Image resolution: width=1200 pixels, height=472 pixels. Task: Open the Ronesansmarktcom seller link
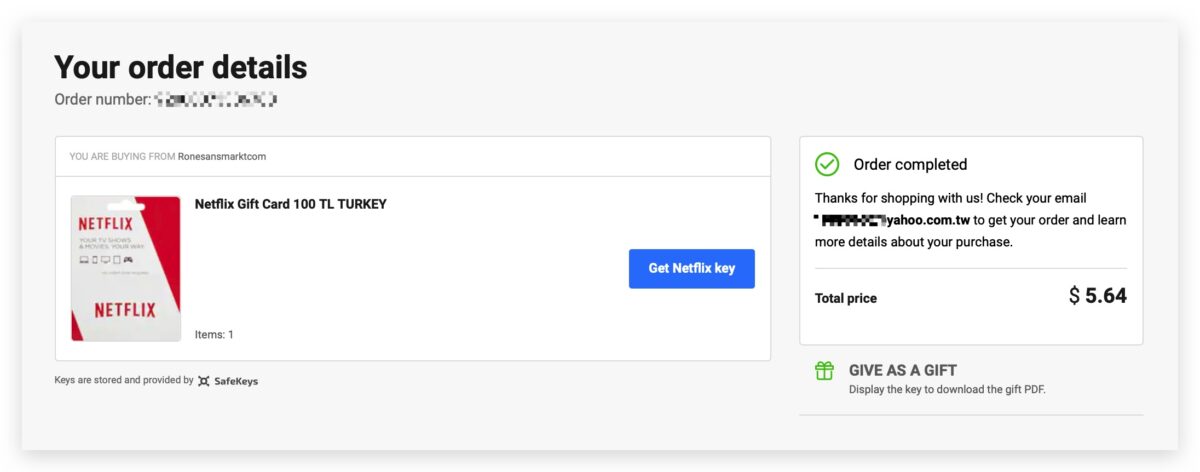tap(222, 156)
